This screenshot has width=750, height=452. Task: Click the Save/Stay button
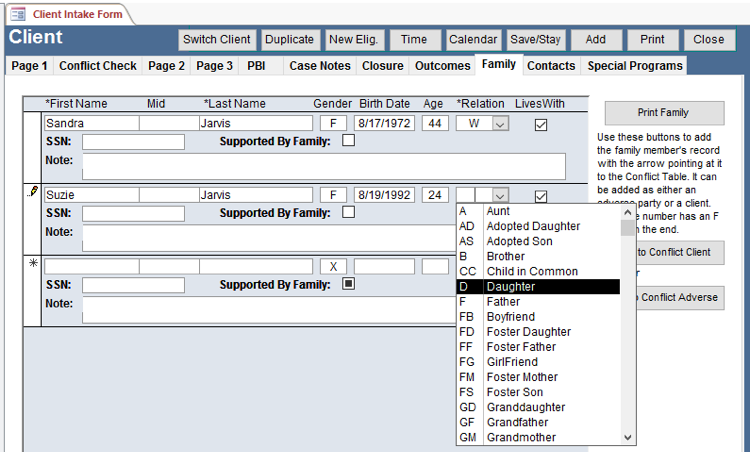click(536, 40)
